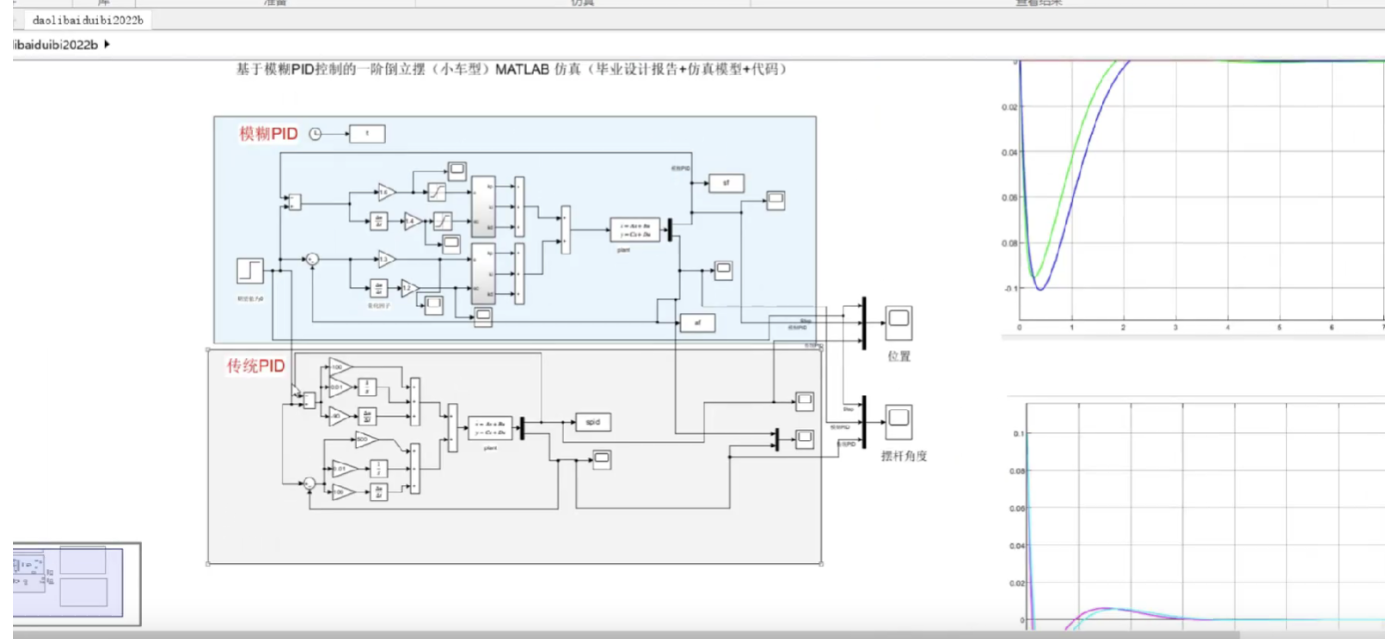Open the 摆杆角度 scope block

pyautogui.click(x=899, y=424)
